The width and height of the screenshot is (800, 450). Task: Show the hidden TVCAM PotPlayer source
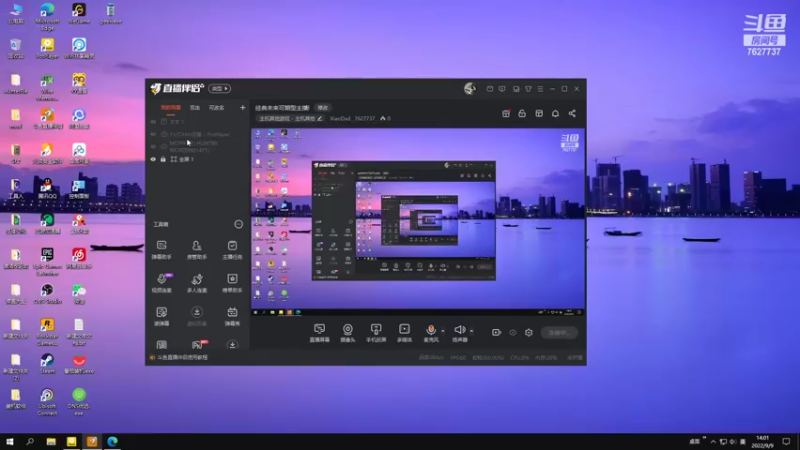(x=153, y=134)
